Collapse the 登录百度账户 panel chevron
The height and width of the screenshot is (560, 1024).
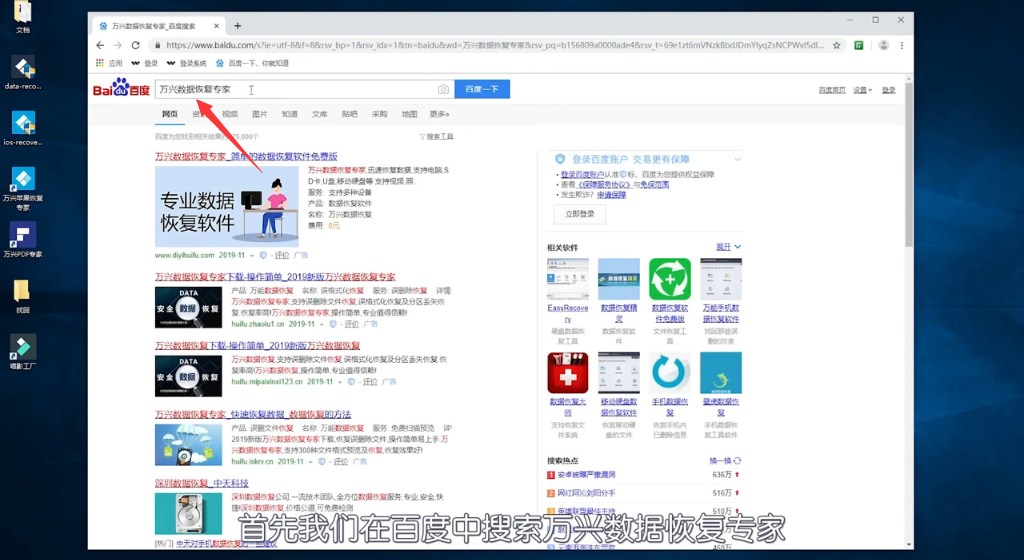[737, 159]
